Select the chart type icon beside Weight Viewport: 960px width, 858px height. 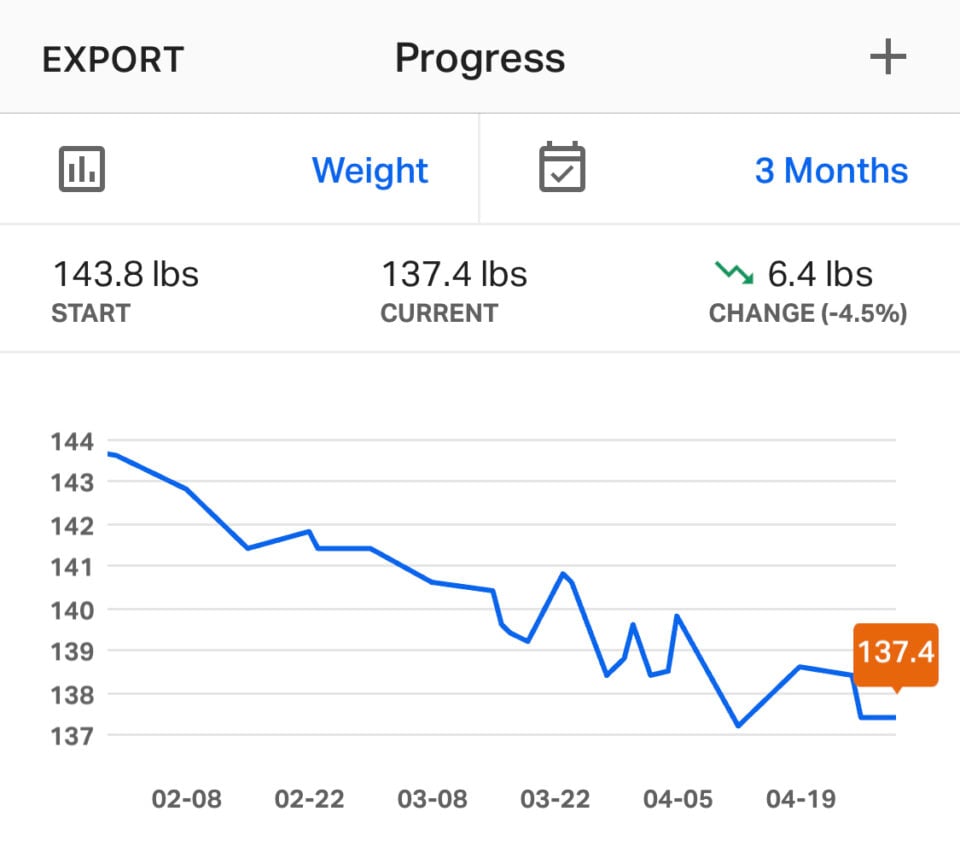click(x=80, y=168)
